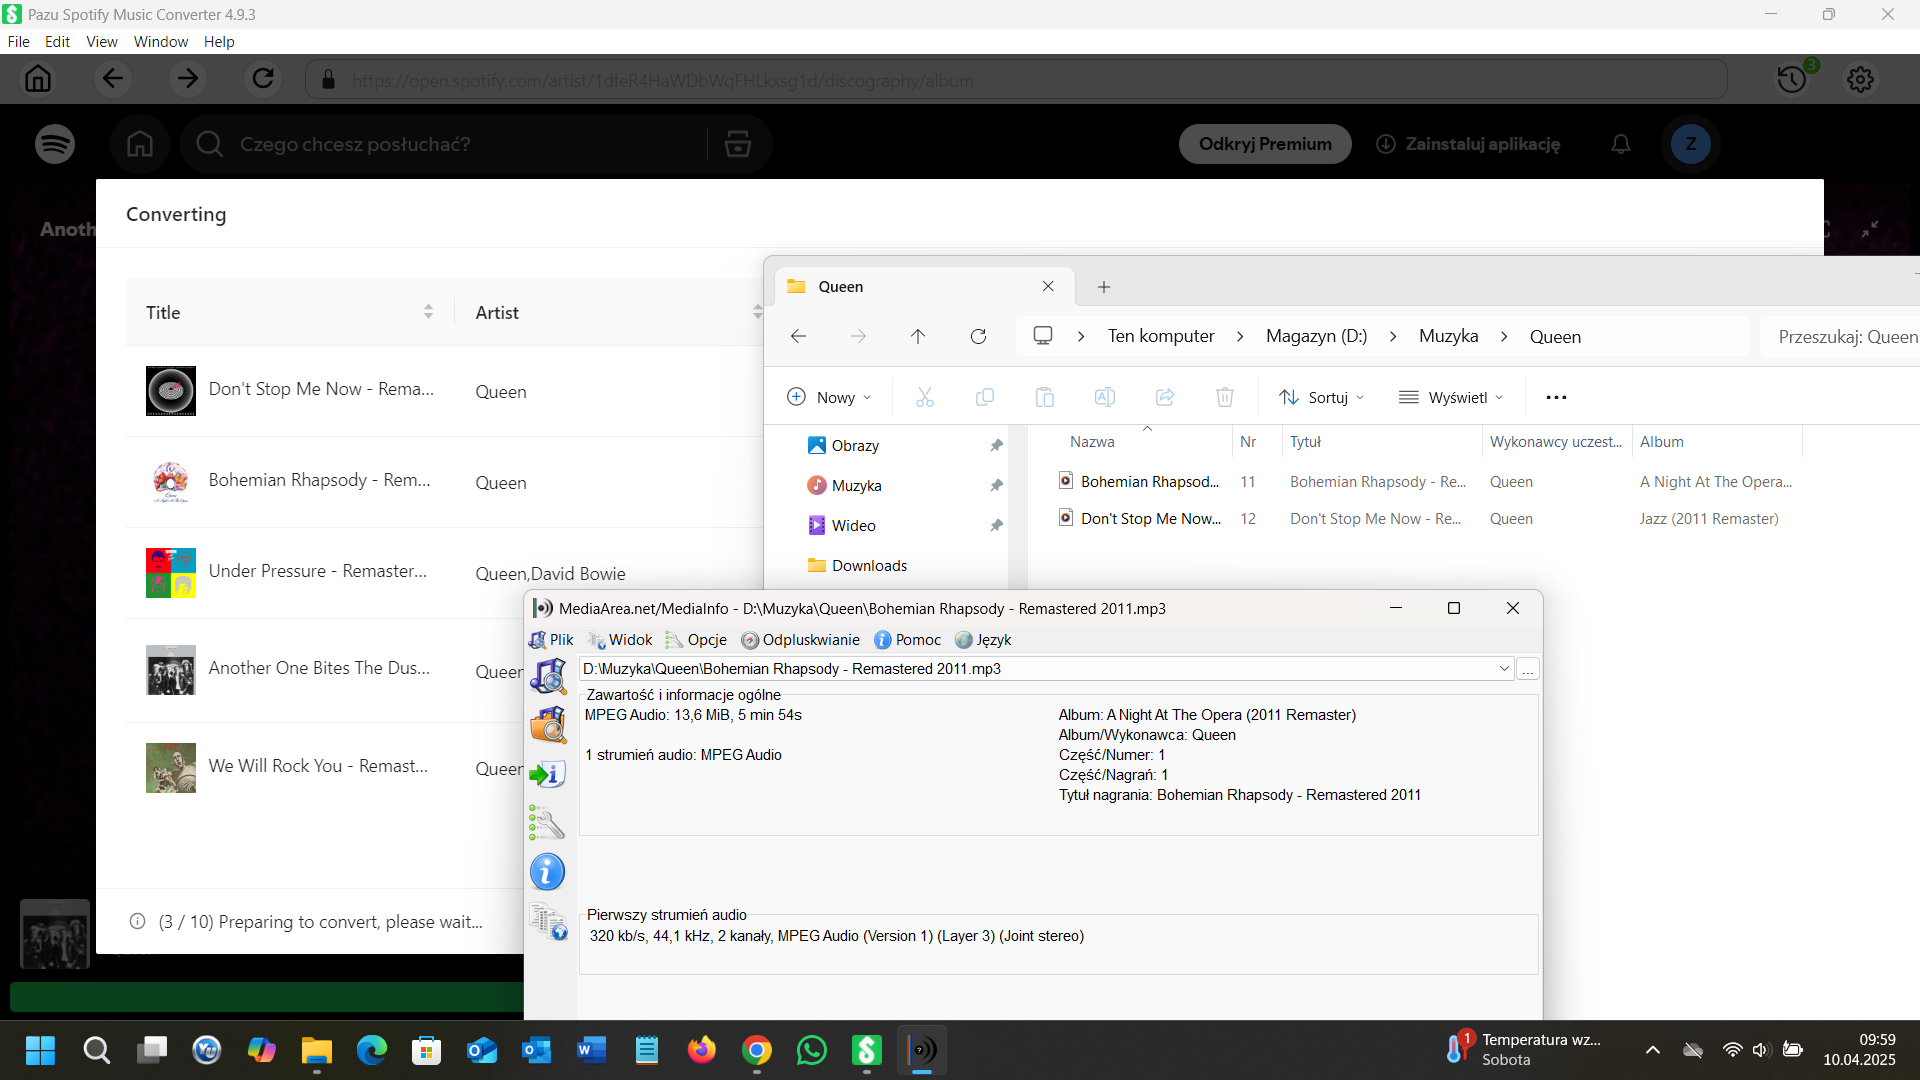Click MediaInfo About info icon
This screenshot has height=1080, width=1920.
(x=548, y=872)
